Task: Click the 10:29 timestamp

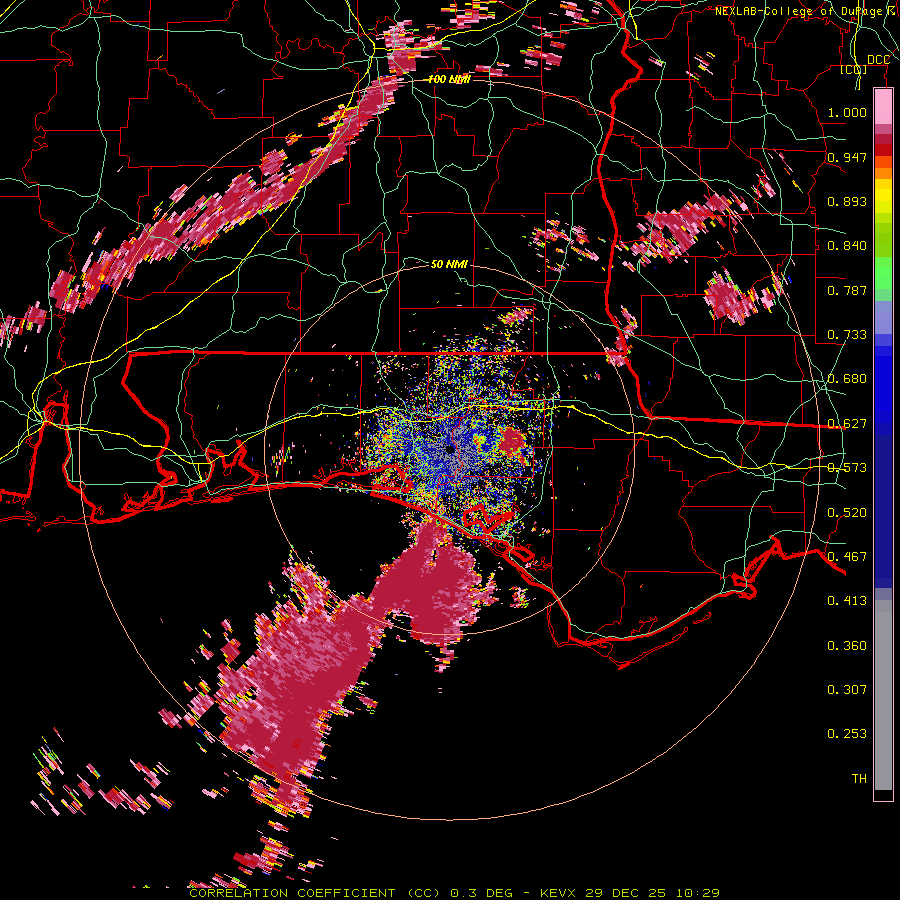Action: [x=697, y=893]
